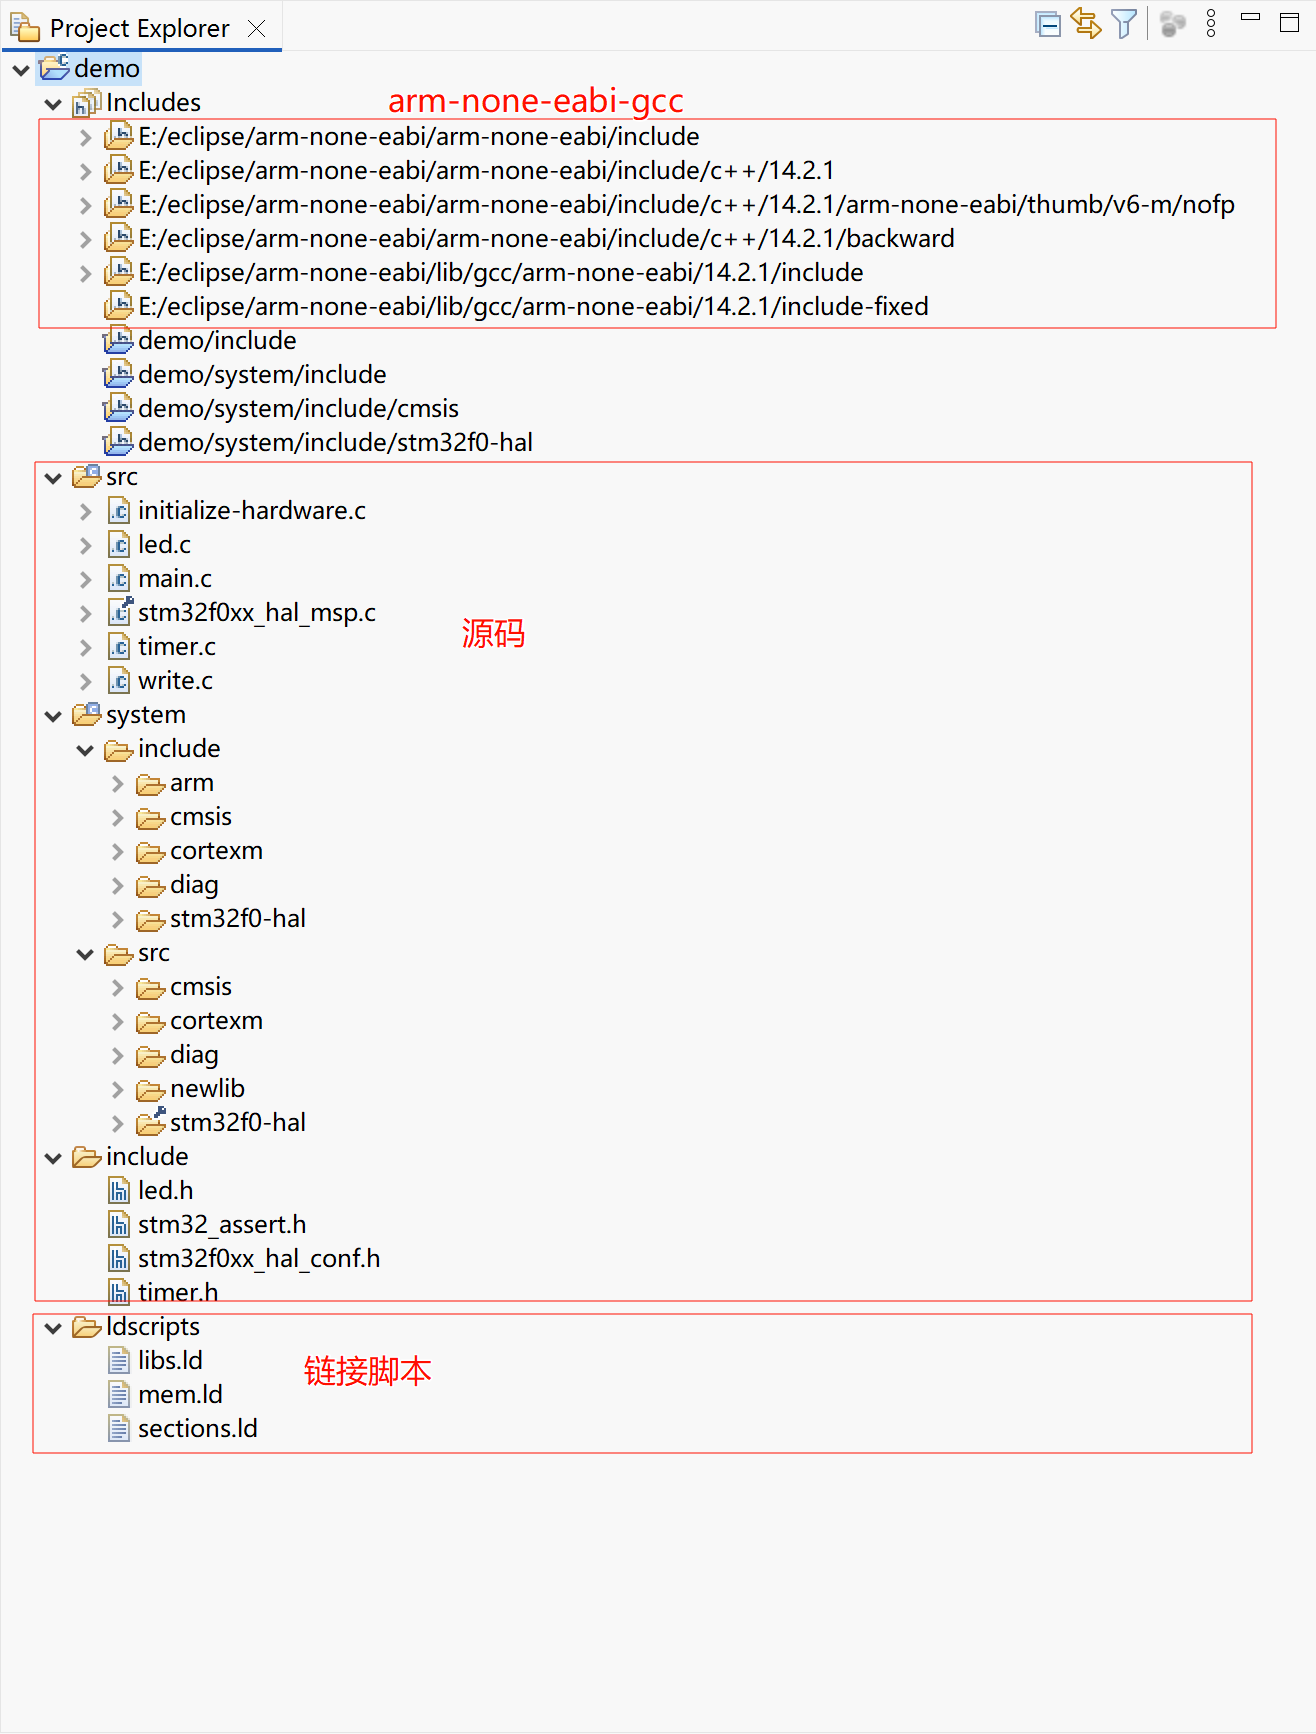Maximize the Project Explorer view
The image size is (1316, 1734).
pos(1290,22)
